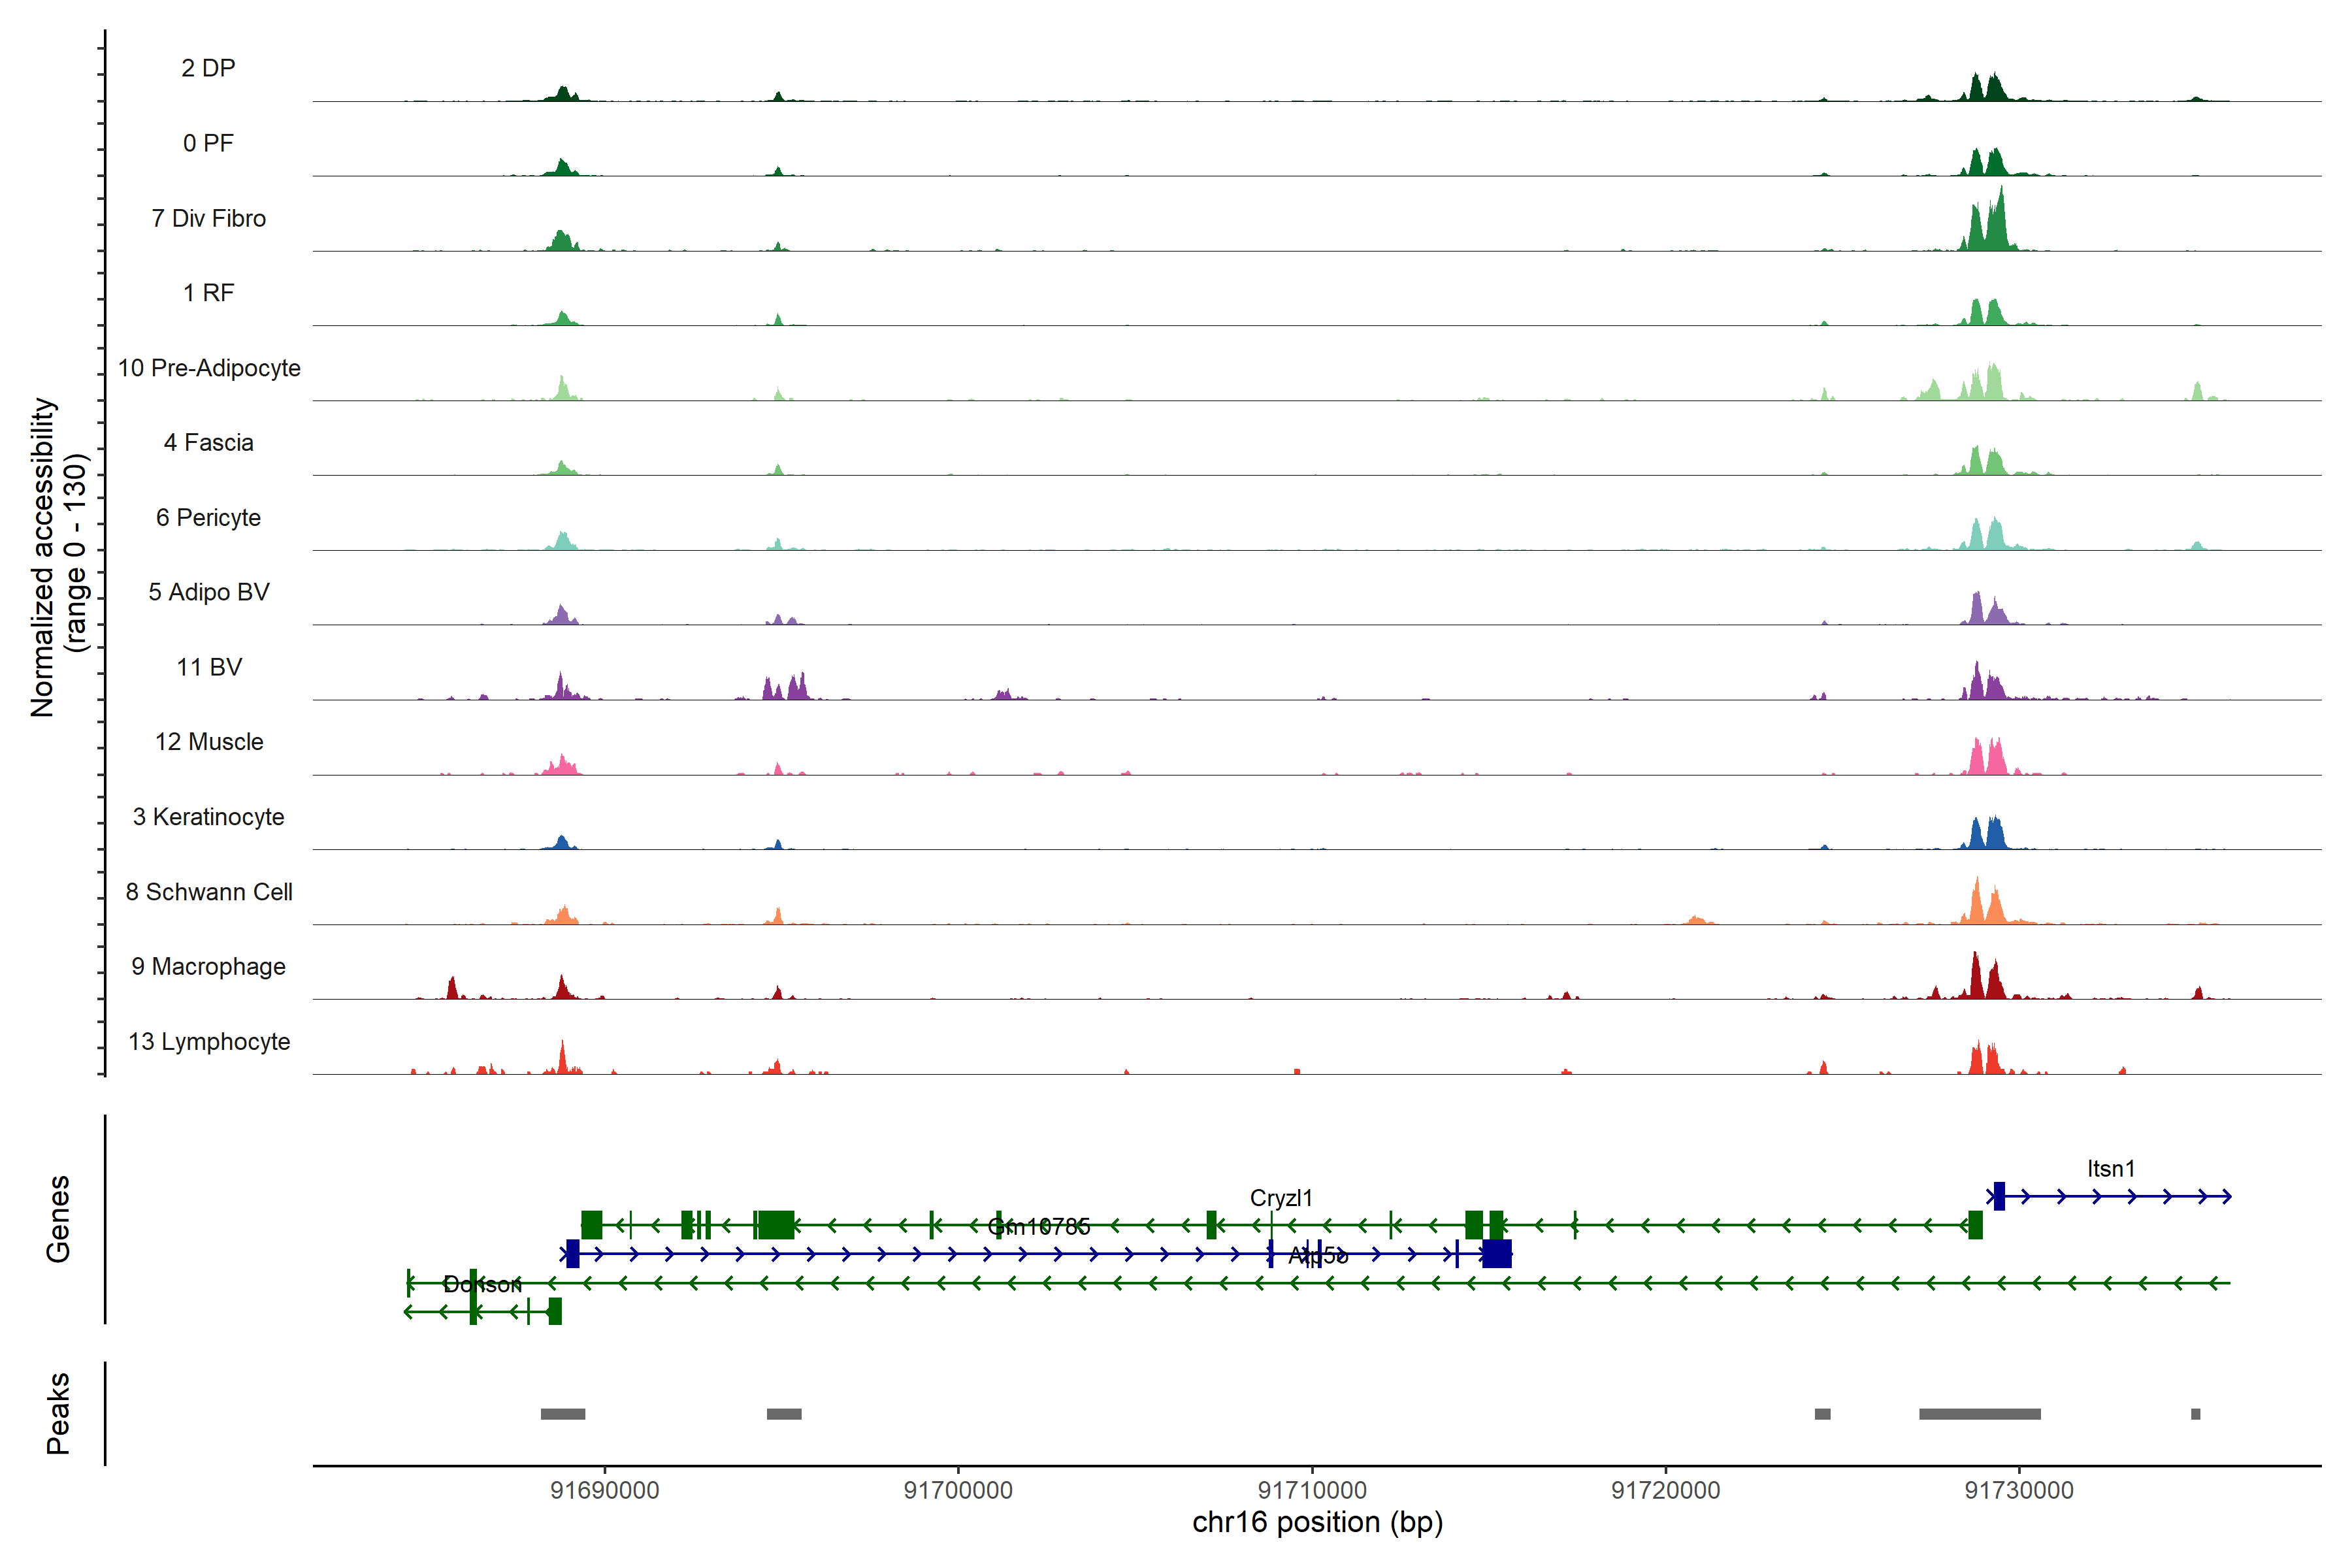The width and height of the screenshot is (2352, 1568).
Task: Click the Peaks panel label
Action: coord(58,1412)
